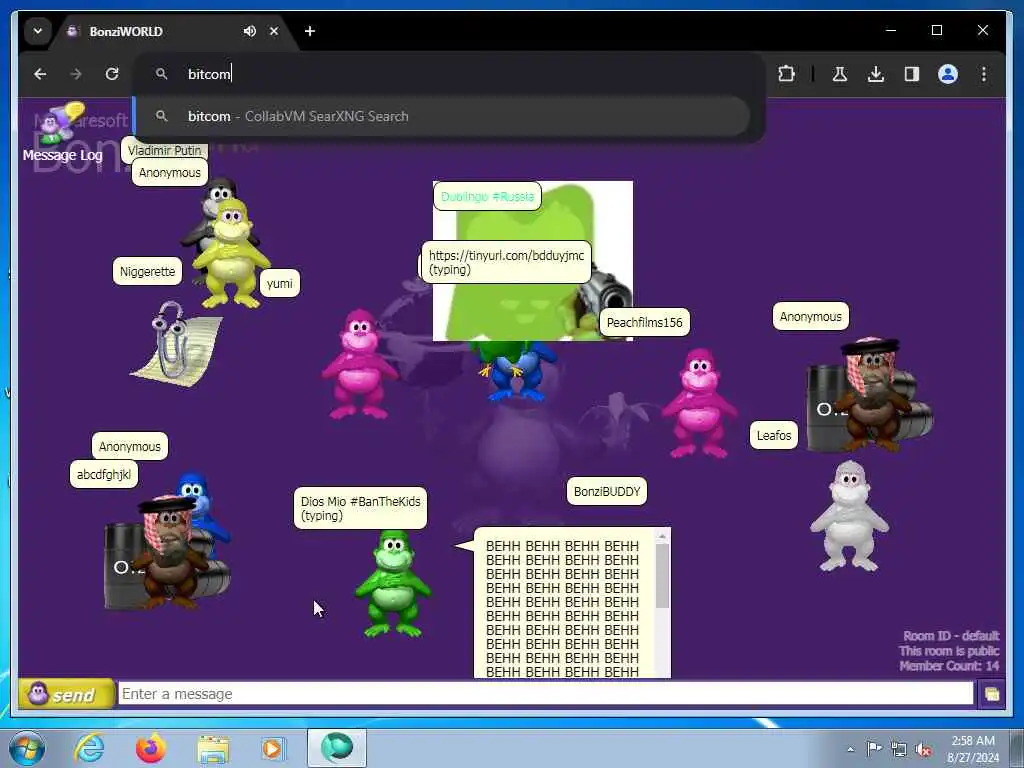Open the taskbar clock 2:58 AM

coord(973,749)
